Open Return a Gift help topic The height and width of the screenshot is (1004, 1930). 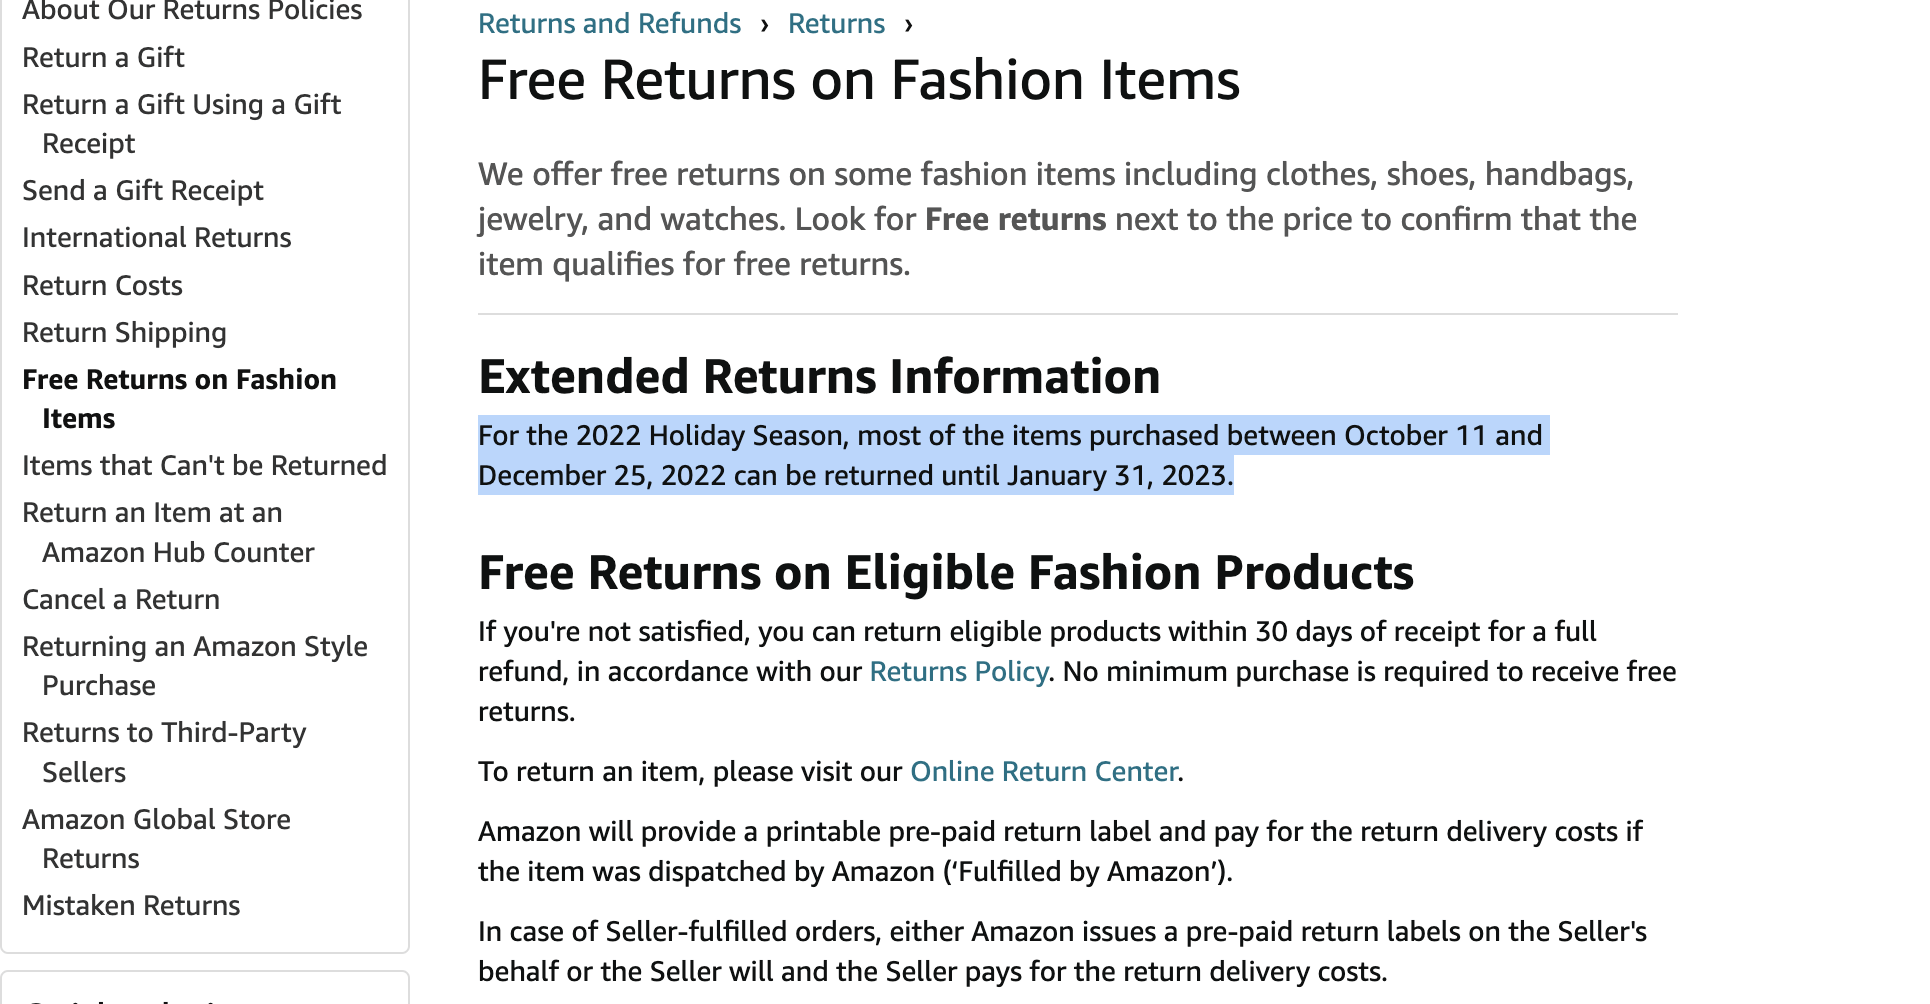pos(103,57)
